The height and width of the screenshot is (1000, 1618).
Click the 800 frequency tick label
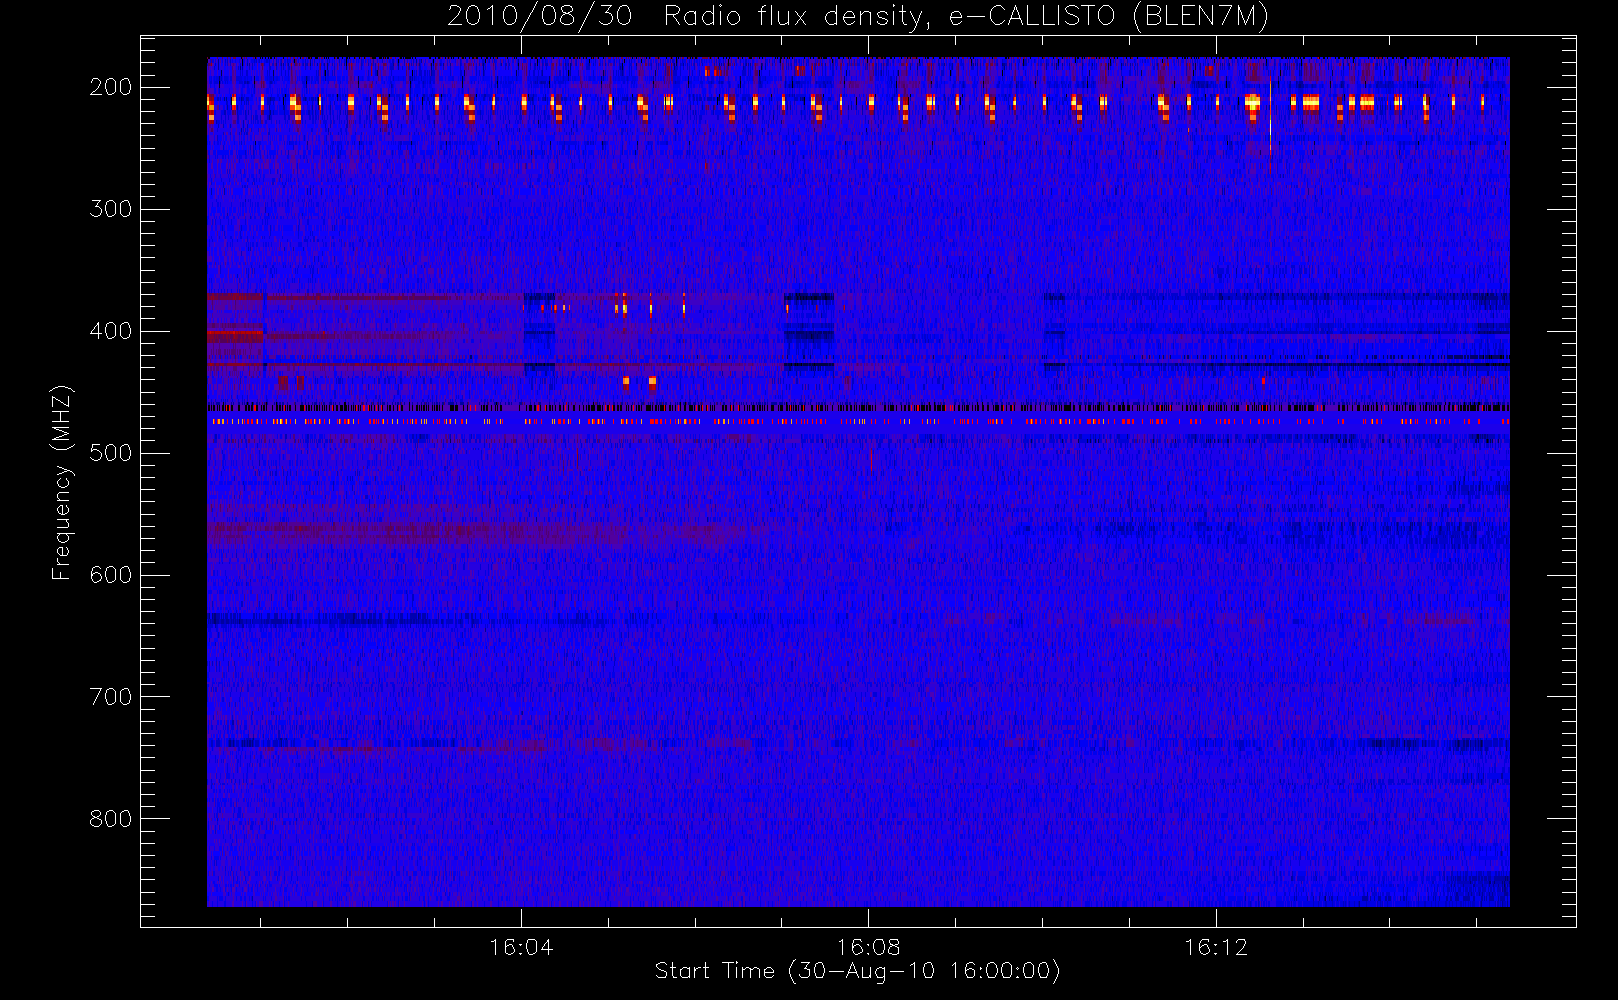pyautogui.click(x=111, y=819)
